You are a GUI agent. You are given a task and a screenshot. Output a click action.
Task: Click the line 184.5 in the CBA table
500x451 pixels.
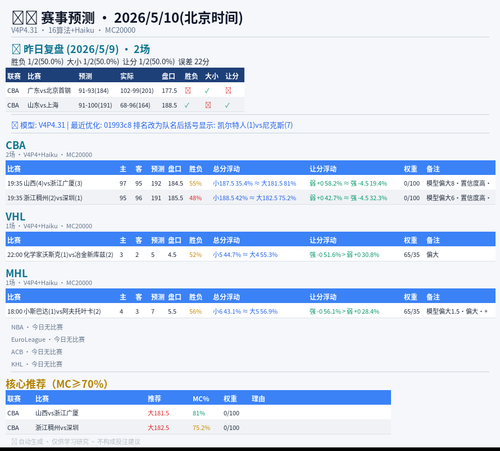click(x=176, y=183)
